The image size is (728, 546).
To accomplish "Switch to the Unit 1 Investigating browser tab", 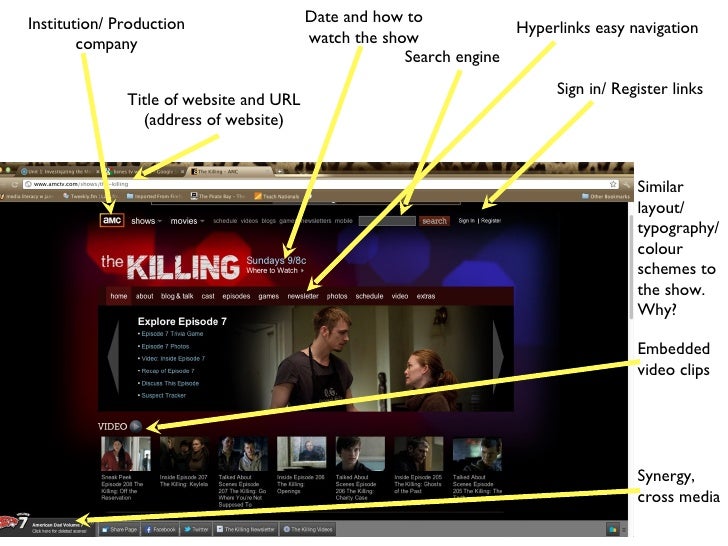I will 59,171.
